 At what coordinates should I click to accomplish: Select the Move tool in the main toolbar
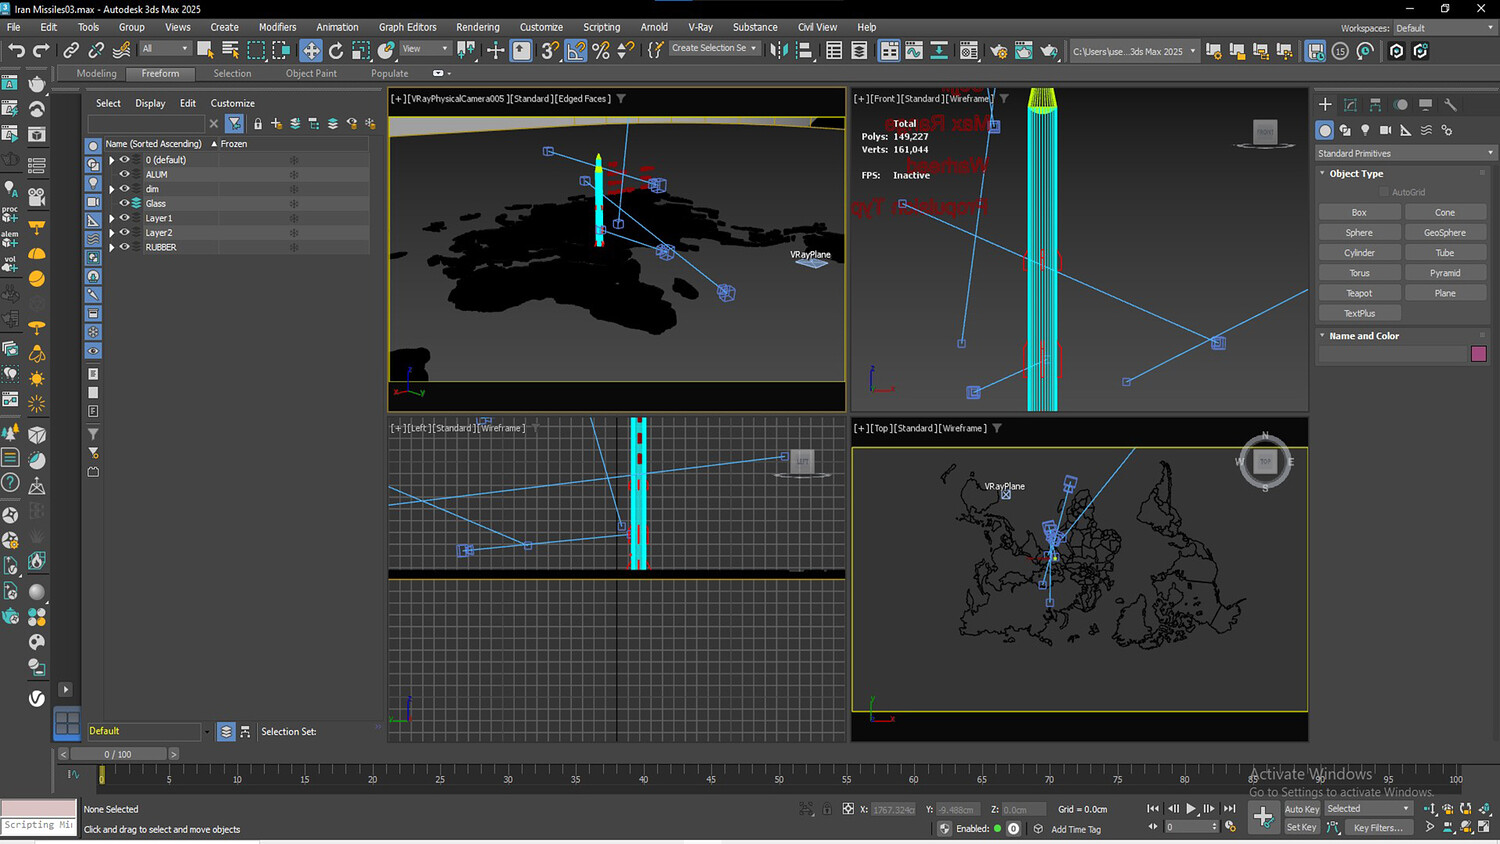(x=311, y=50)
